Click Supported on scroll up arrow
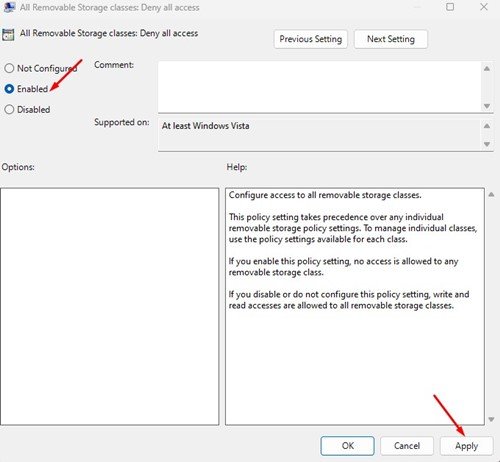Viewport: 500px width, 462px height. click(x=487, y=126)
